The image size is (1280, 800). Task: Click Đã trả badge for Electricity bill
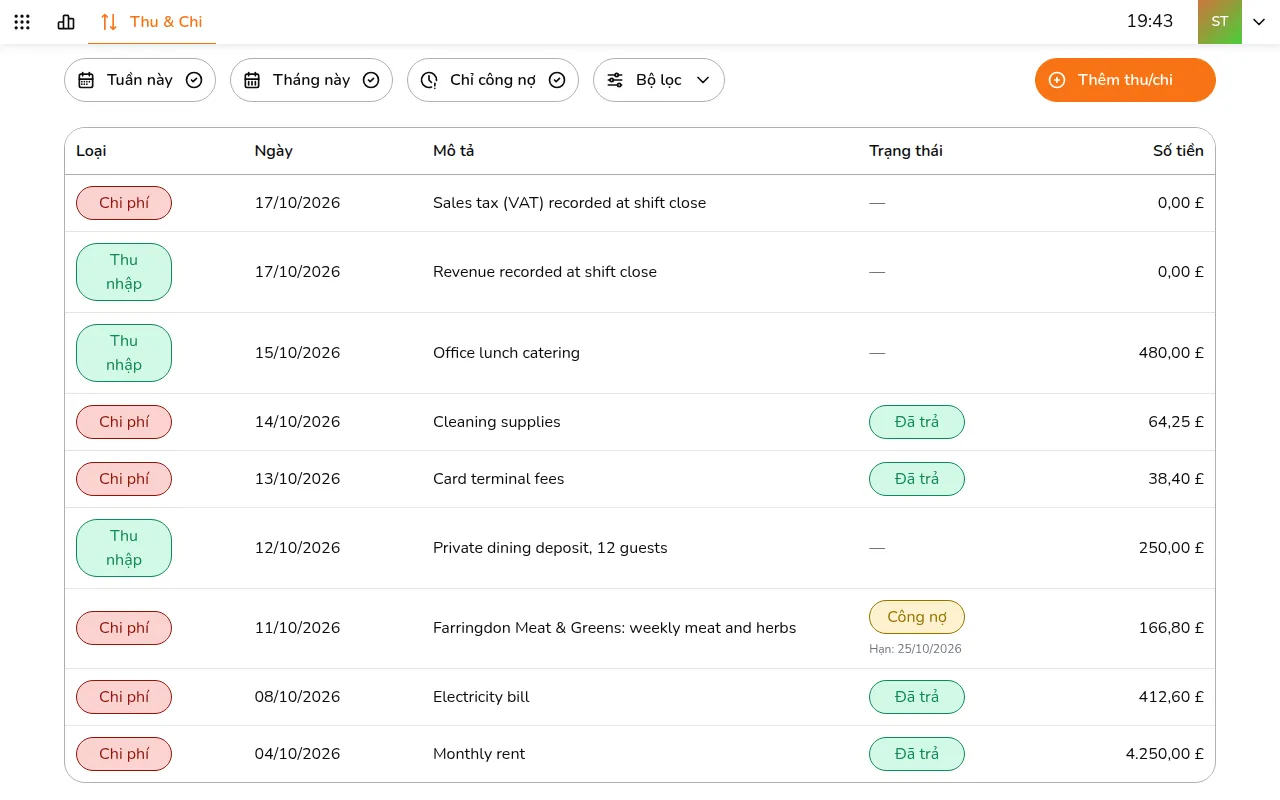pos(917,697)
